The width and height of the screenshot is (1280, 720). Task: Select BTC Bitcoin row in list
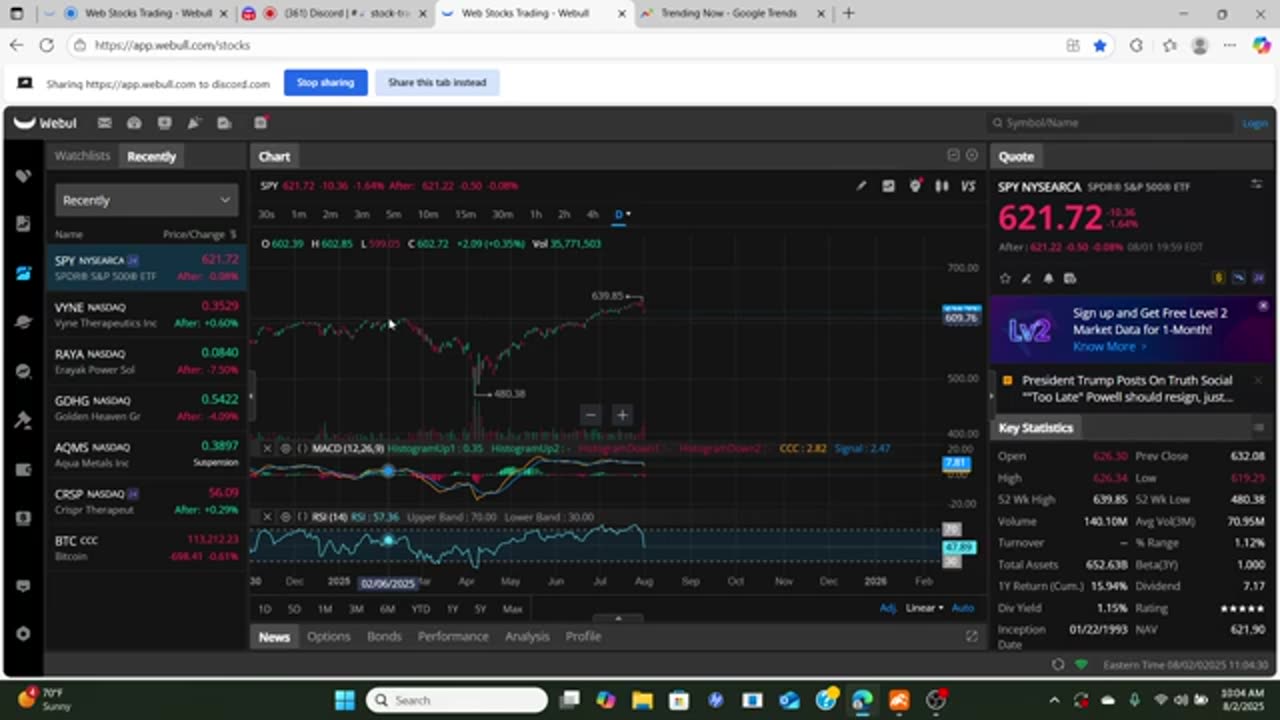(x=146, y=548)
